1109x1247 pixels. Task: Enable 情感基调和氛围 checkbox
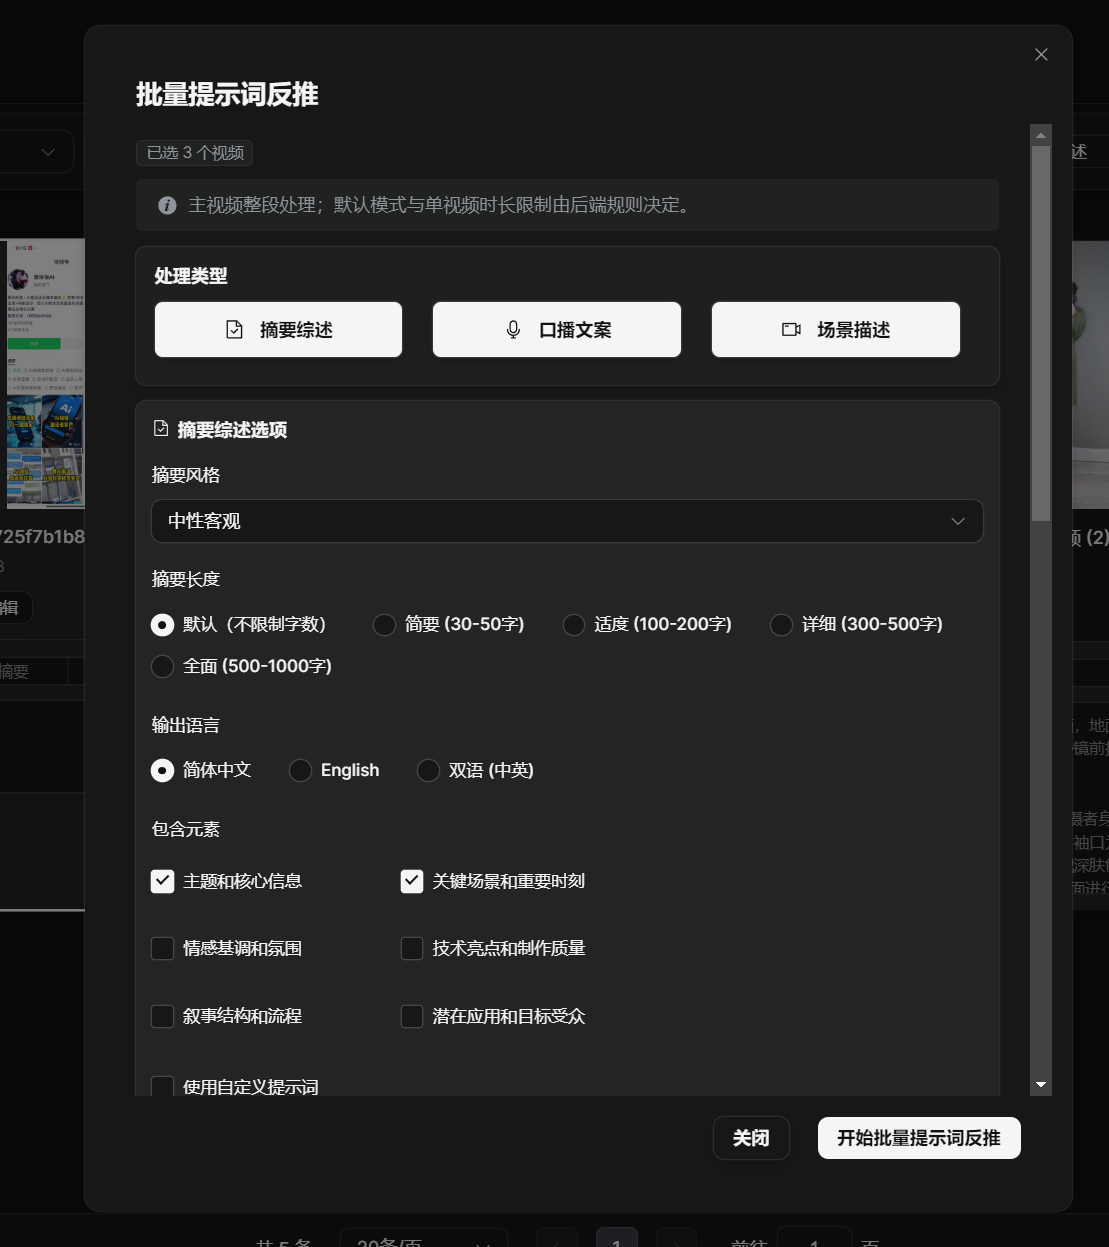(x=162, y=948)
